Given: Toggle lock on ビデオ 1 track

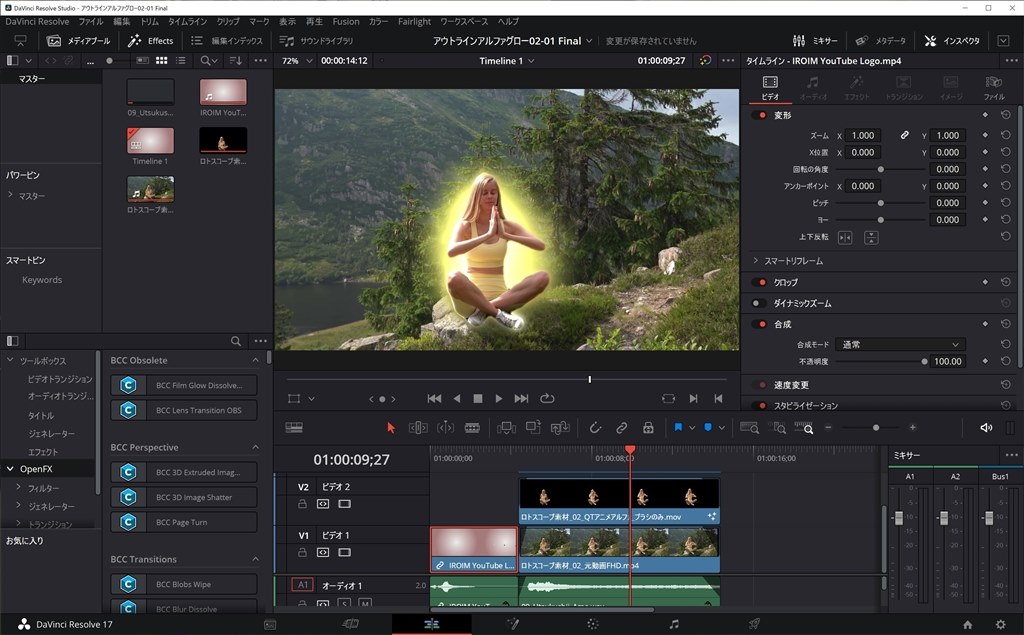Looking at the screenshot, I should [x=302, y=552].
